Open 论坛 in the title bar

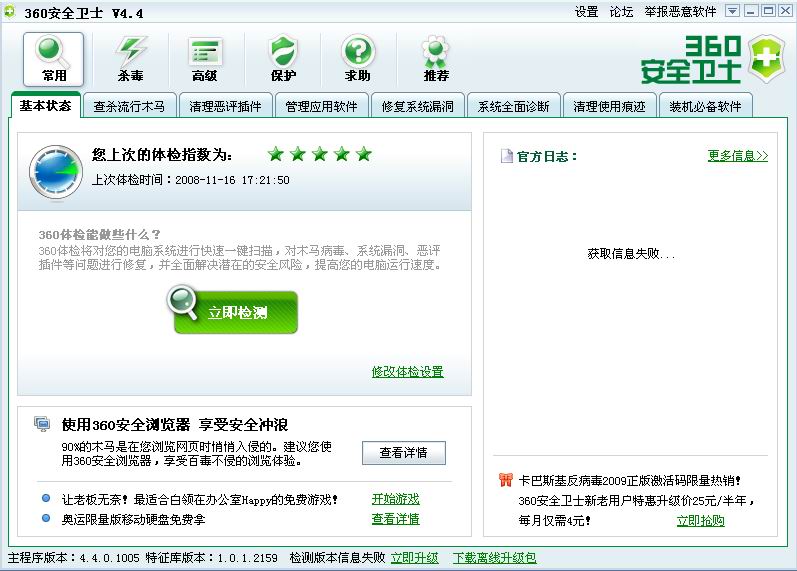pyautogui.click(x=621, y=12)
